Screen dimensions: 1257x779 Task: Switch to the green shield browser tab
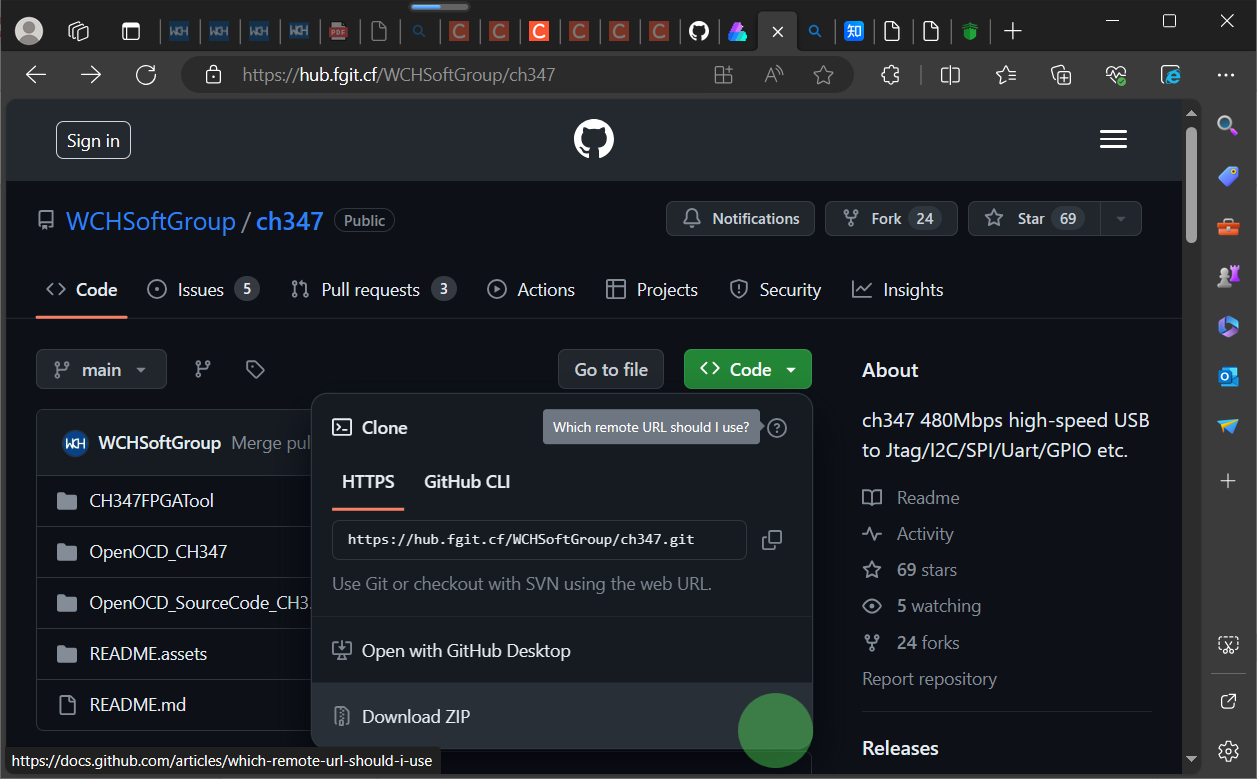(970, 31)
